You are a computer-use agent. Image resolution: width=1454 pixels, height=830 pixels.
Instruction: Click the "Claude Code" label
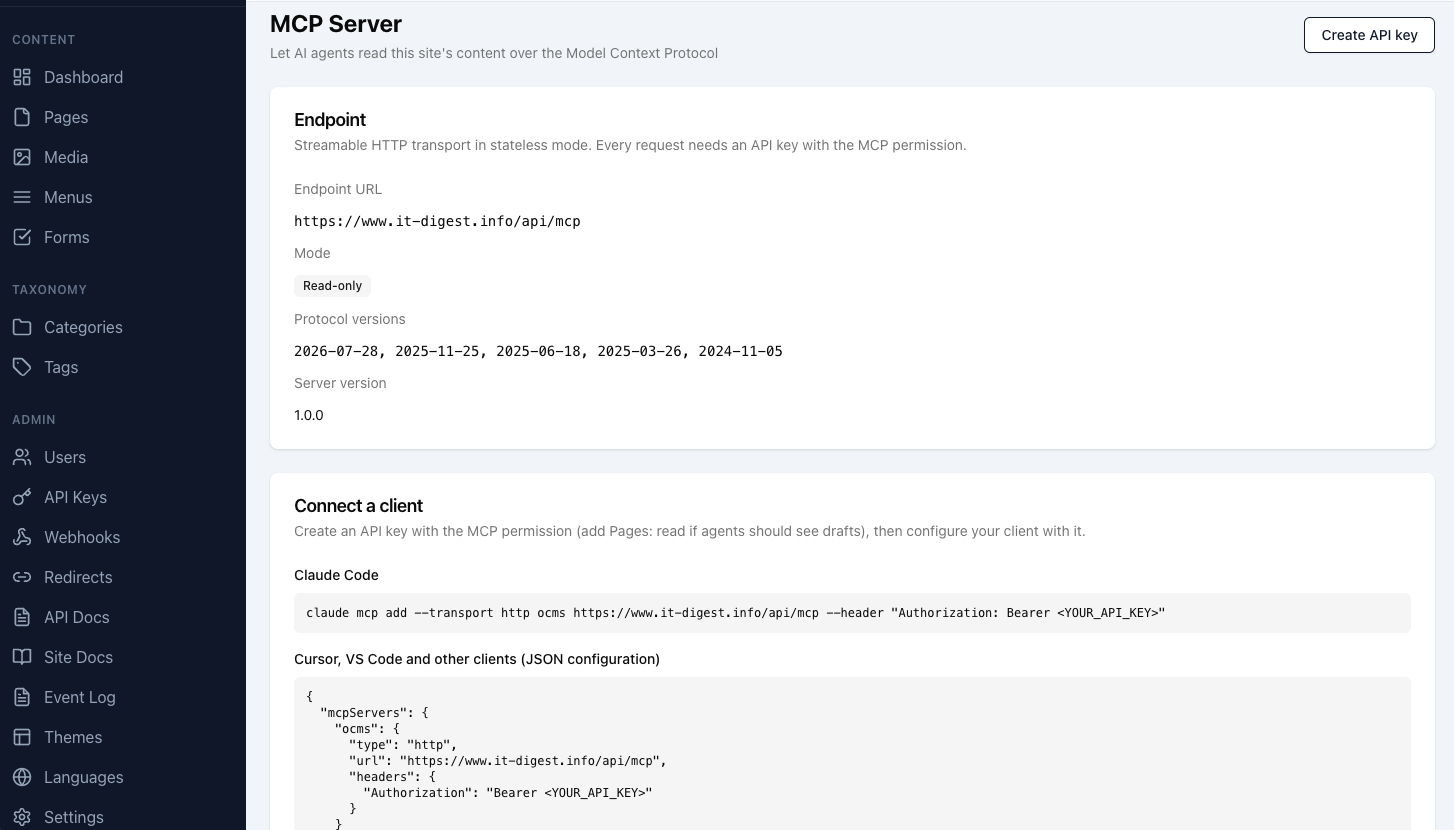pos(336,575)
